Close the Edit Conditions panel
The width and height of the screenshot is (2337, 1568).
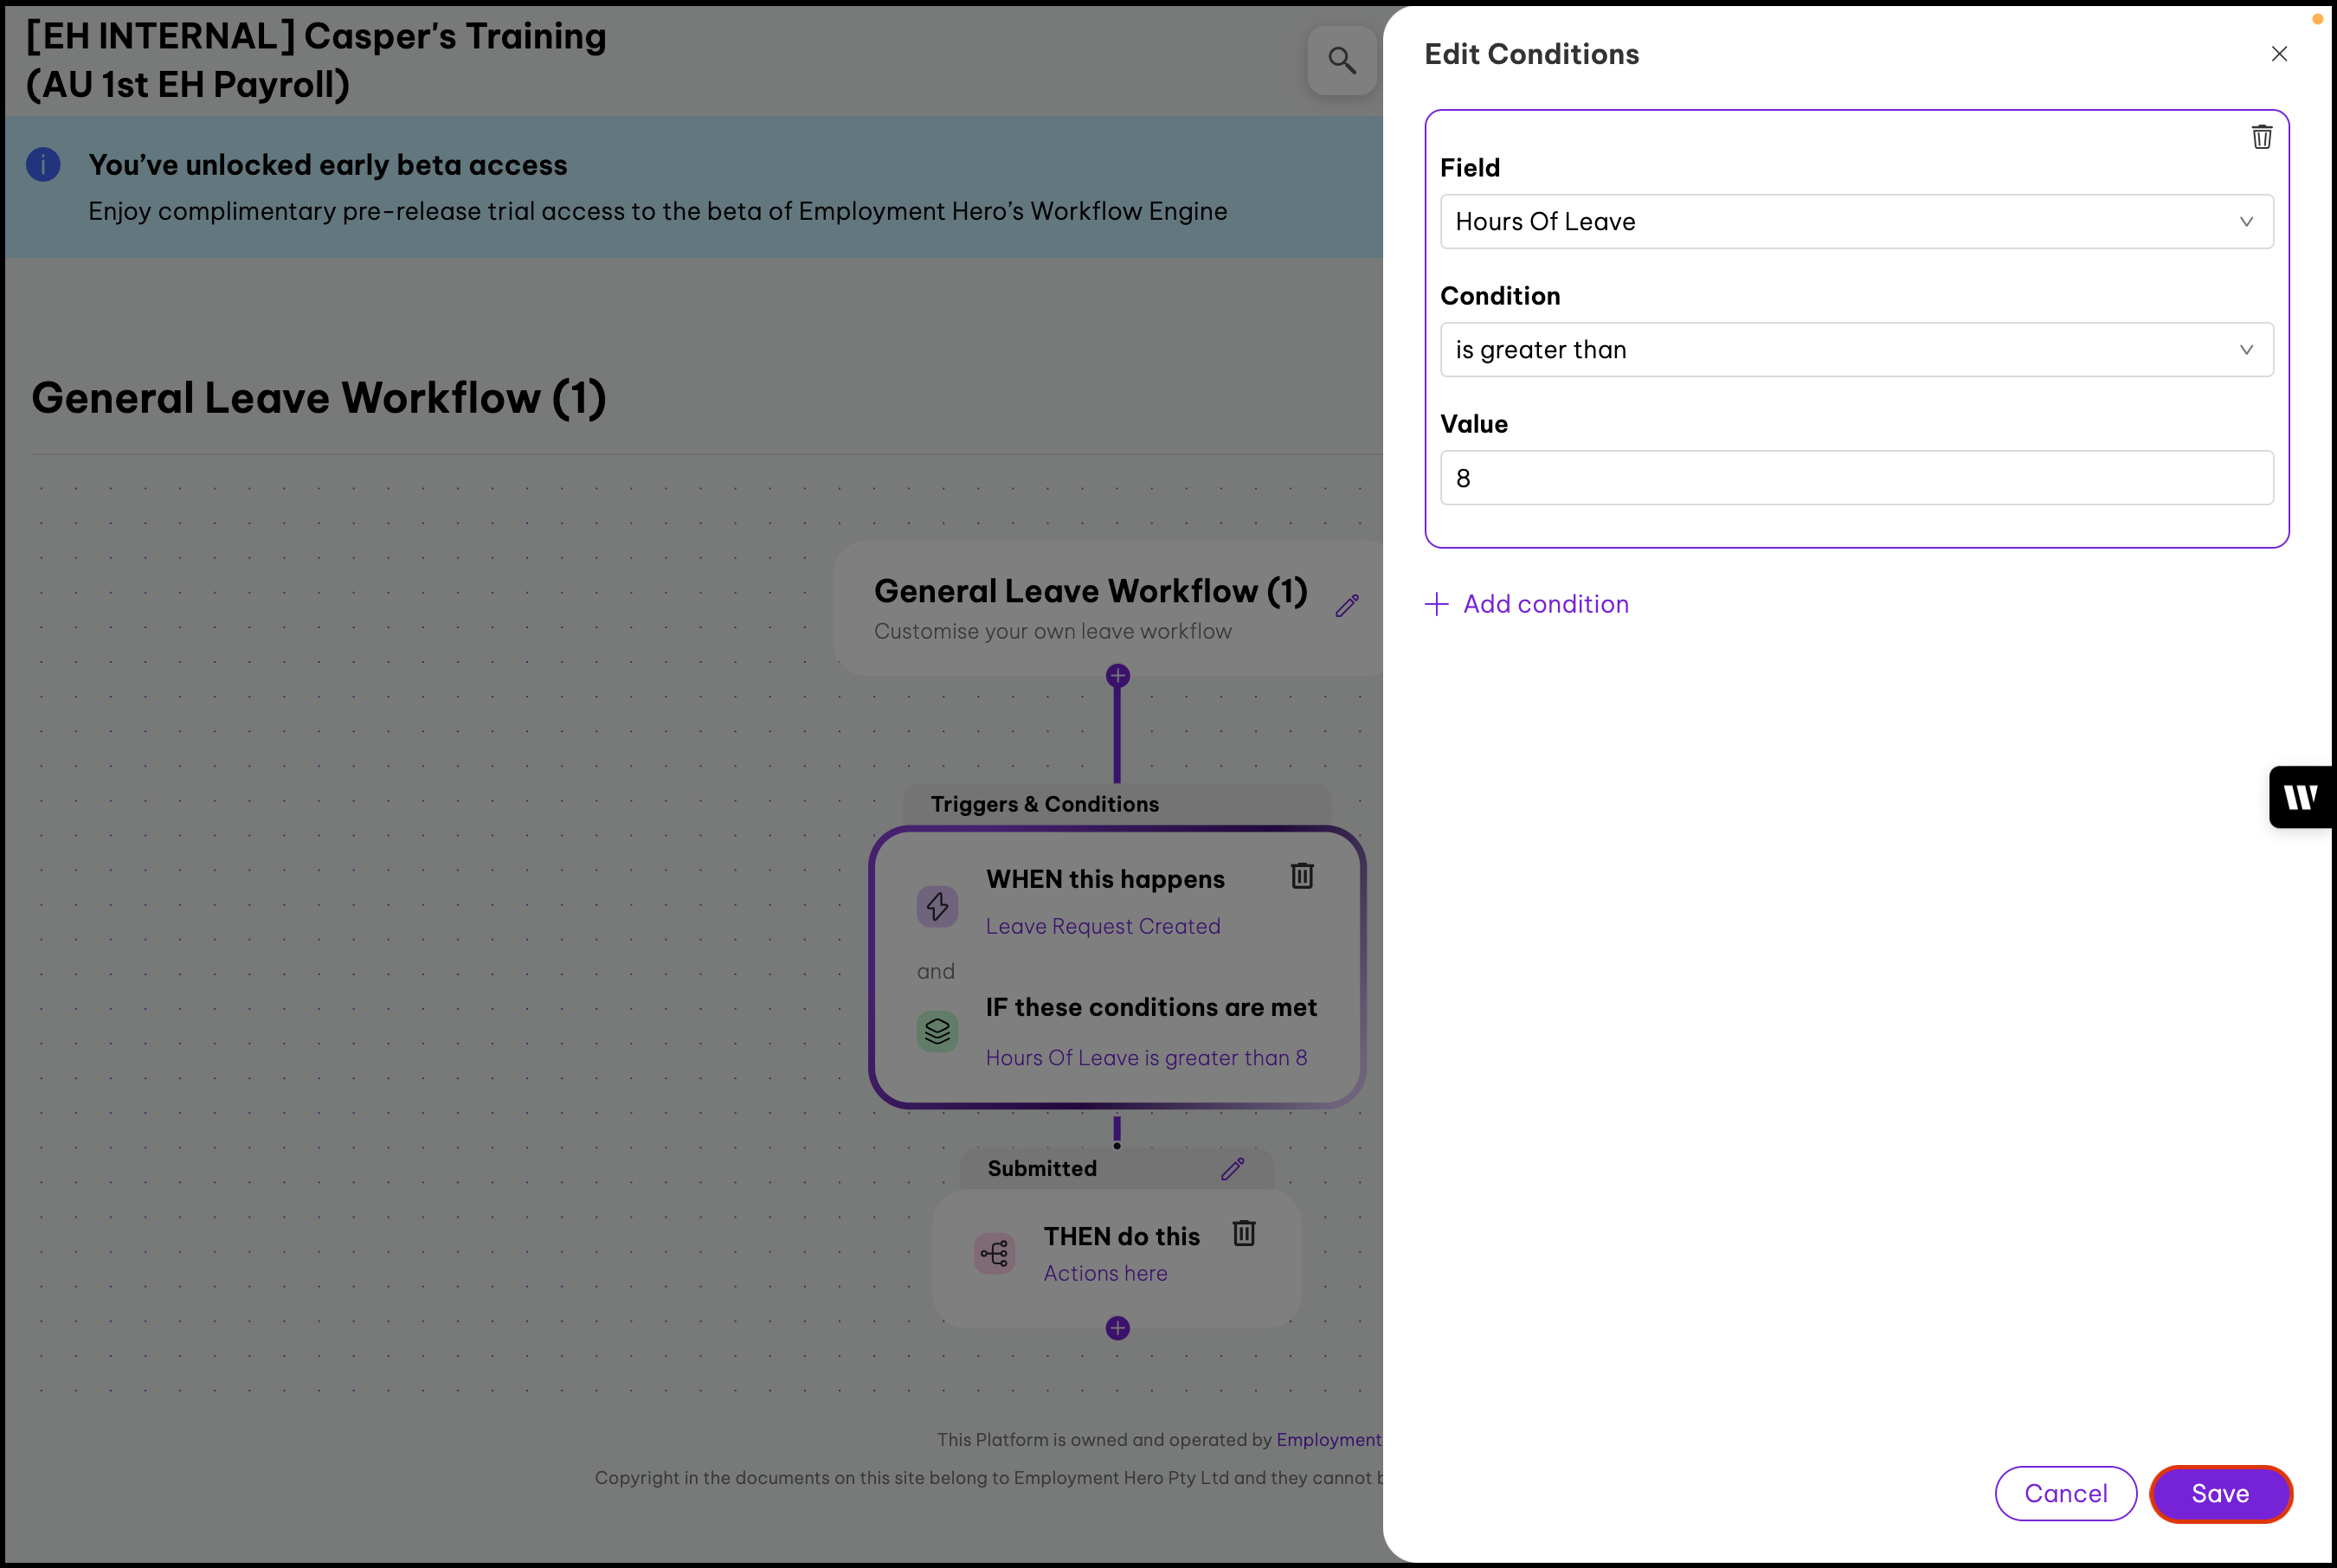point(2278,54)
